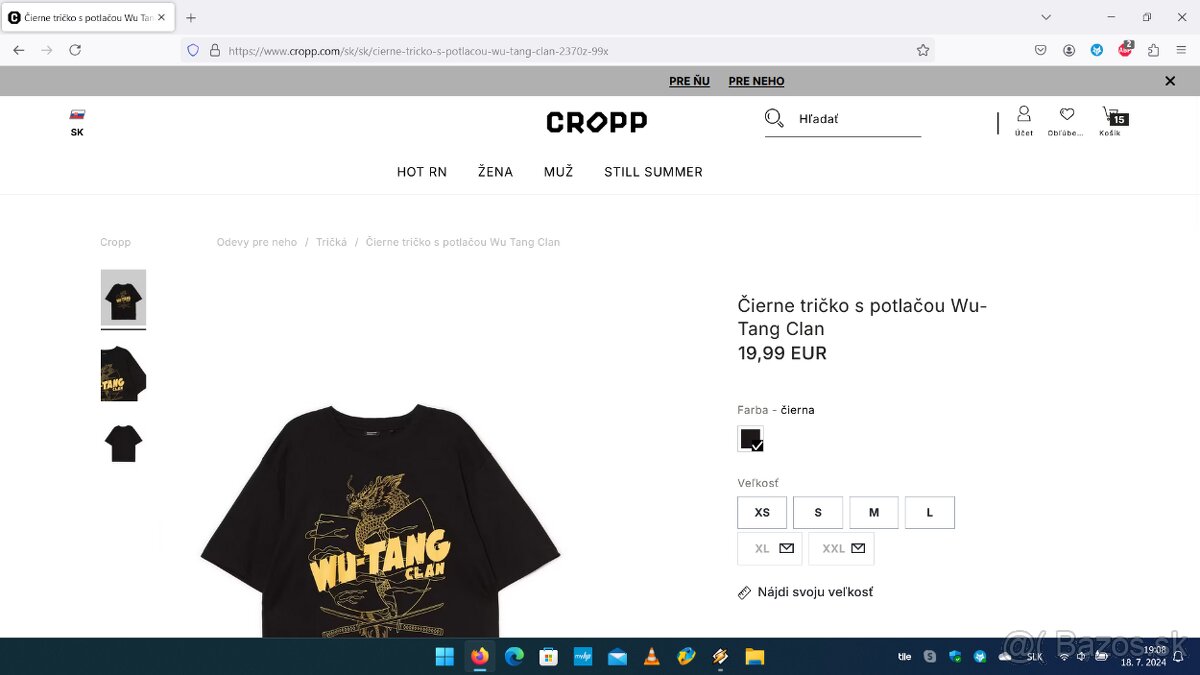Click the search magnifier icon

coord(774,119)
